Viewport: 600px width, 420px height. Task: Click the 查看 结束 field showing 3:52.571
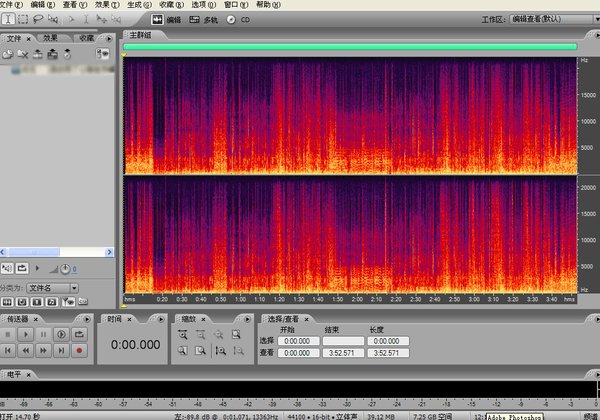point(343,353)
